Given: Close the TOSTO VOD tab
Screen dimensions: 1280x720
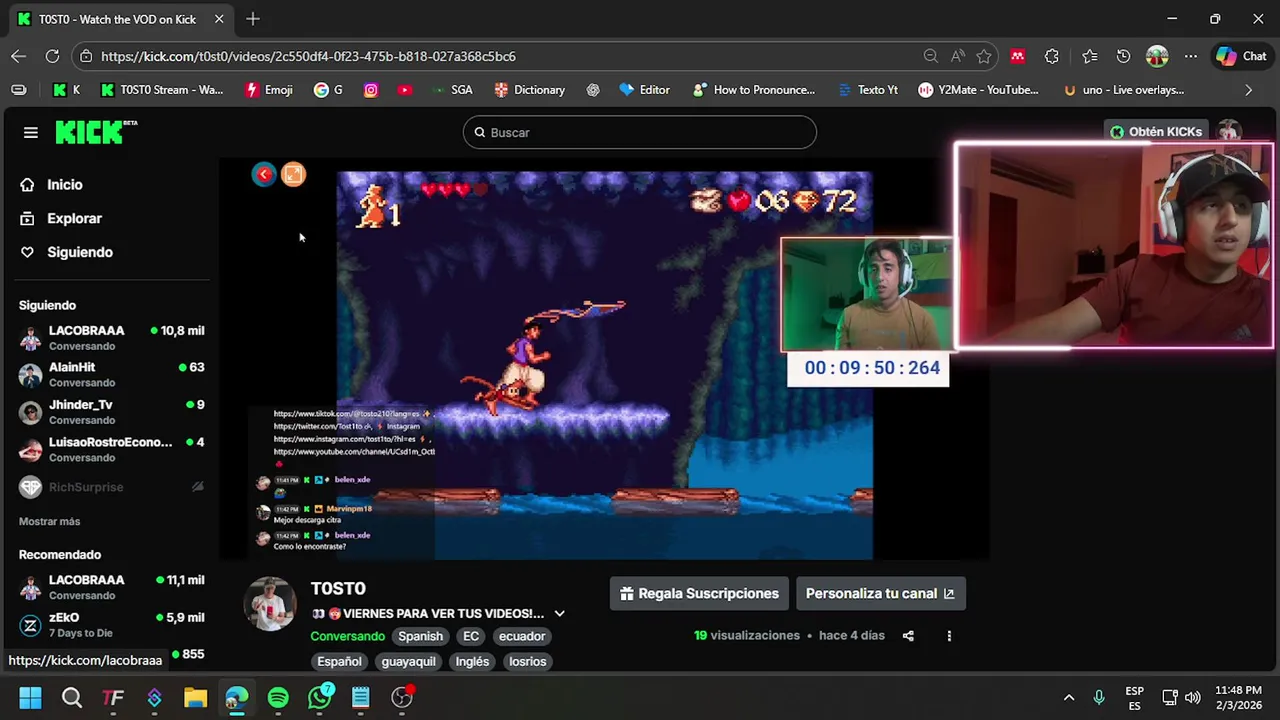Looking at the screenshot, I should point(219,19).
